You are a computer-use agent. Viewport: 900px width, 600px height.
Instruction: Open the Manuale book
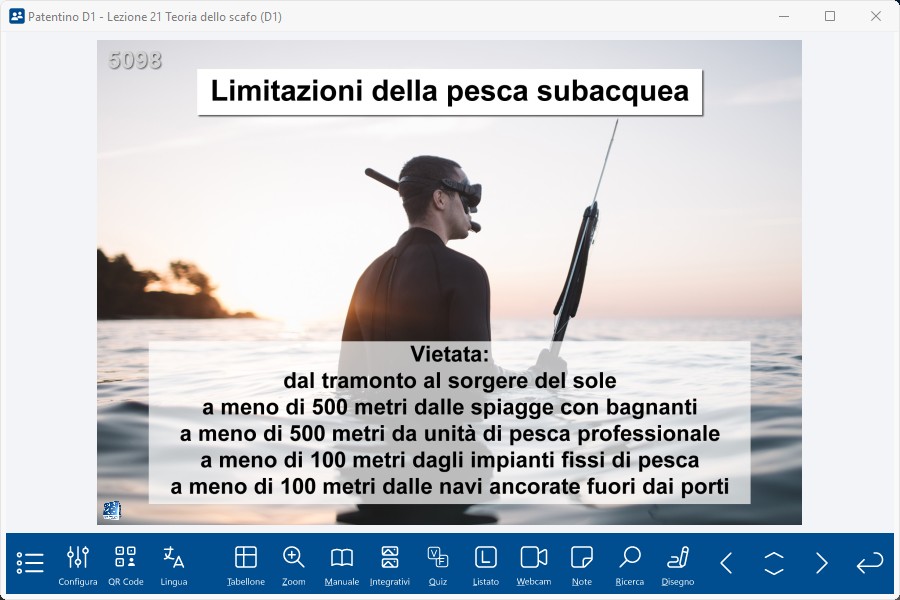tap(342, 564)
